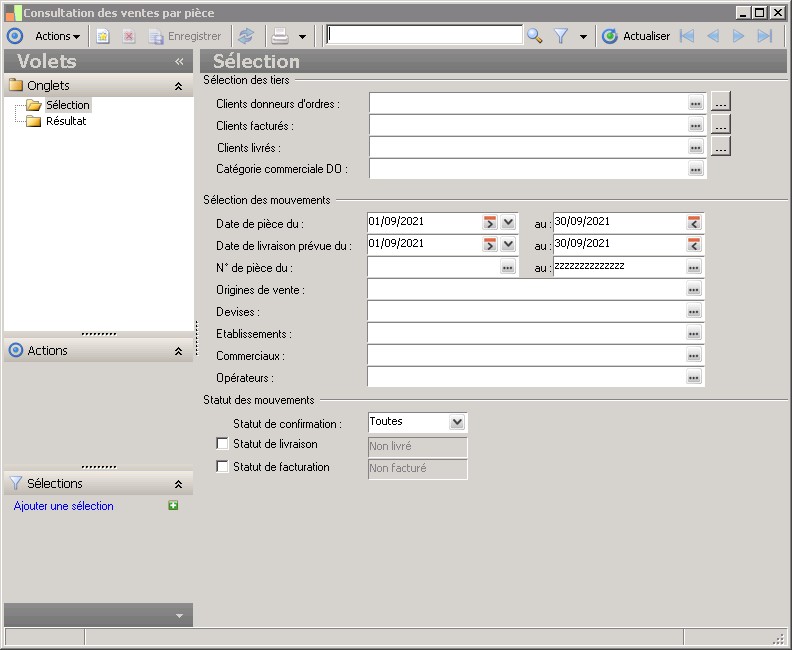Image resolution: width=792 pixels, height=650 pixels.
Task: Select the Sélection item in Onglets tree
Action: [67, 105]
